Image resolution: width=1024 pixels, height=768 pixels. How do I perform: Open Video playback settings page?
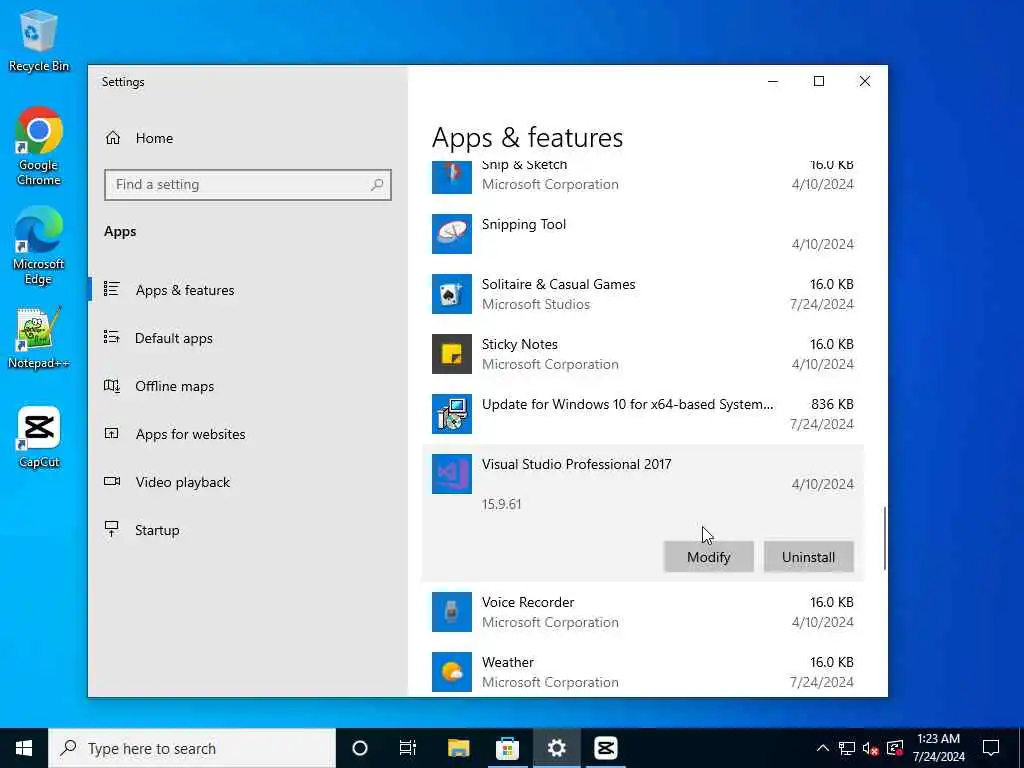pos(183,482)
